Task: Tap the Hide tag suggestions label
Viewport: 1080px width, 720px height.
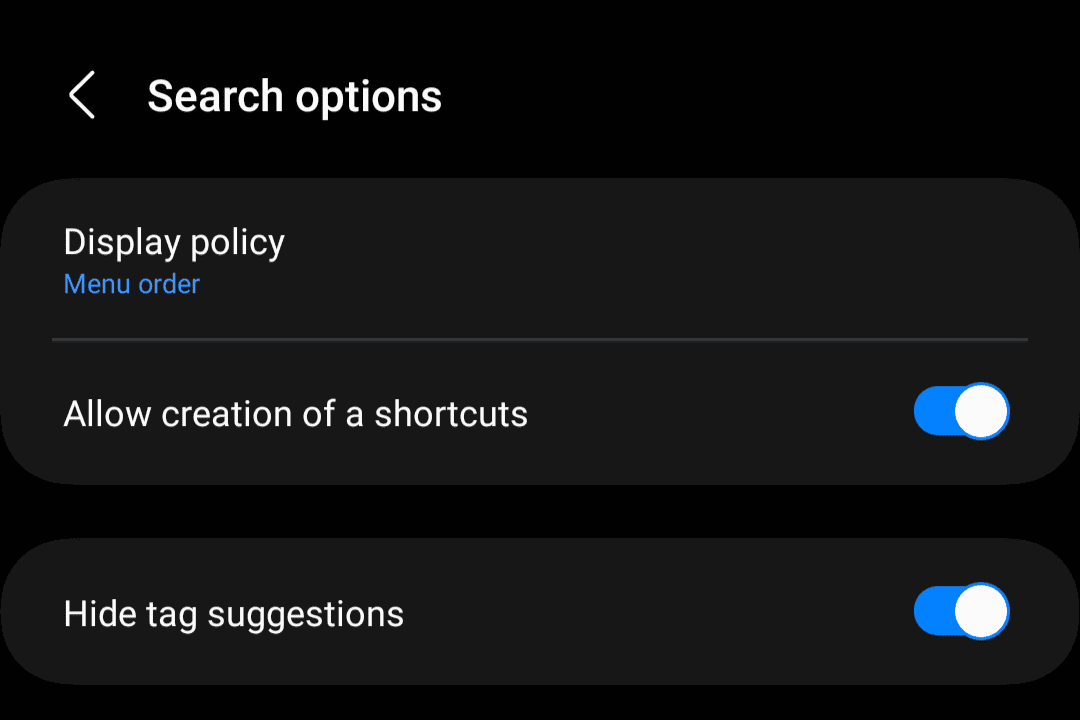Action: 233,614
